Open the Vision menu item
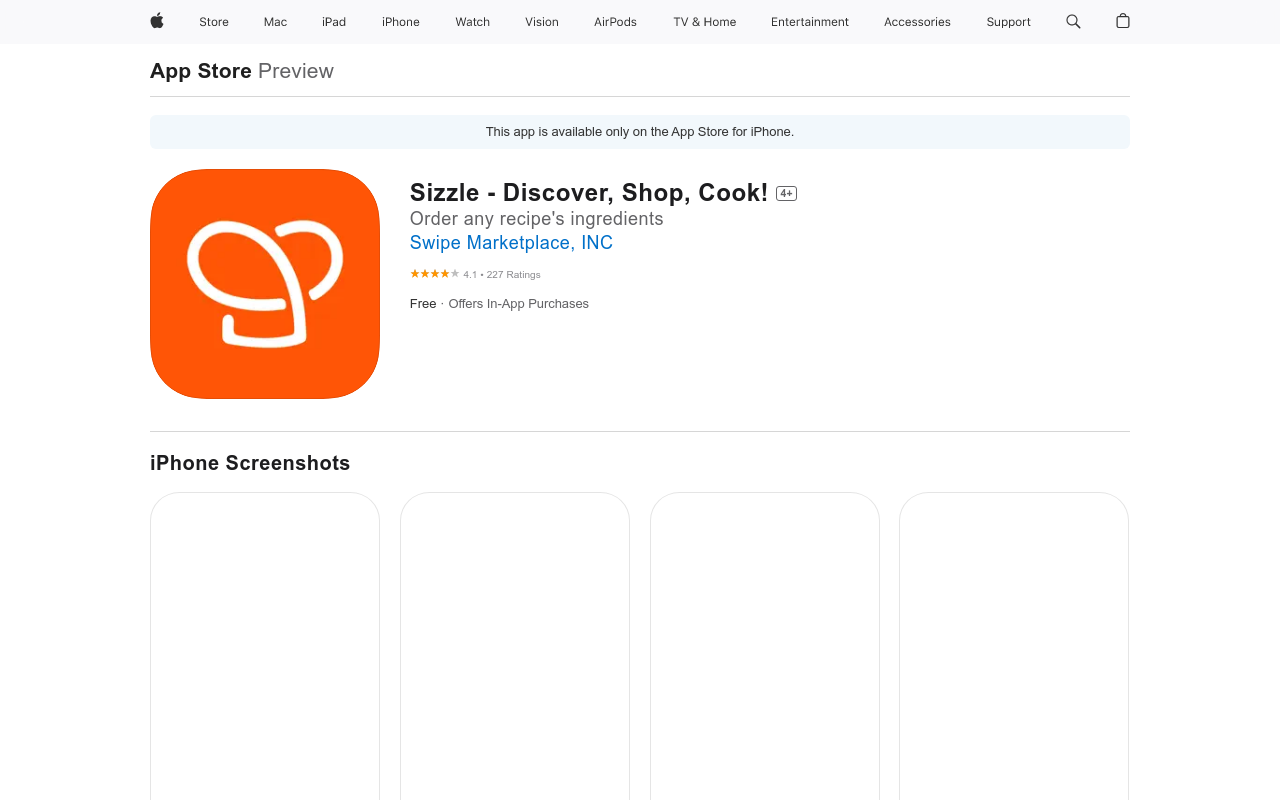The width and height of the screenshot is (1280, 800). tap(542, 22)
